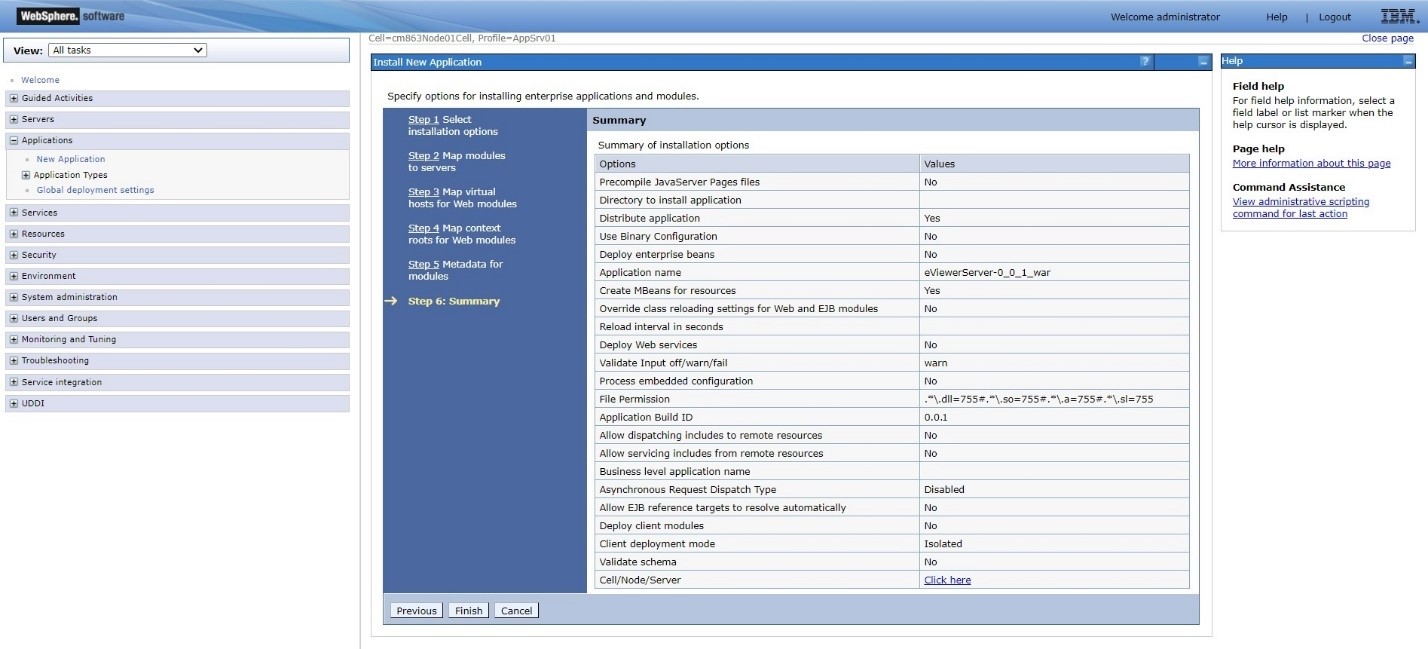Open New Application in the navigation tree
Screen dimensions: 1428x649
click(x=70, y=159)
